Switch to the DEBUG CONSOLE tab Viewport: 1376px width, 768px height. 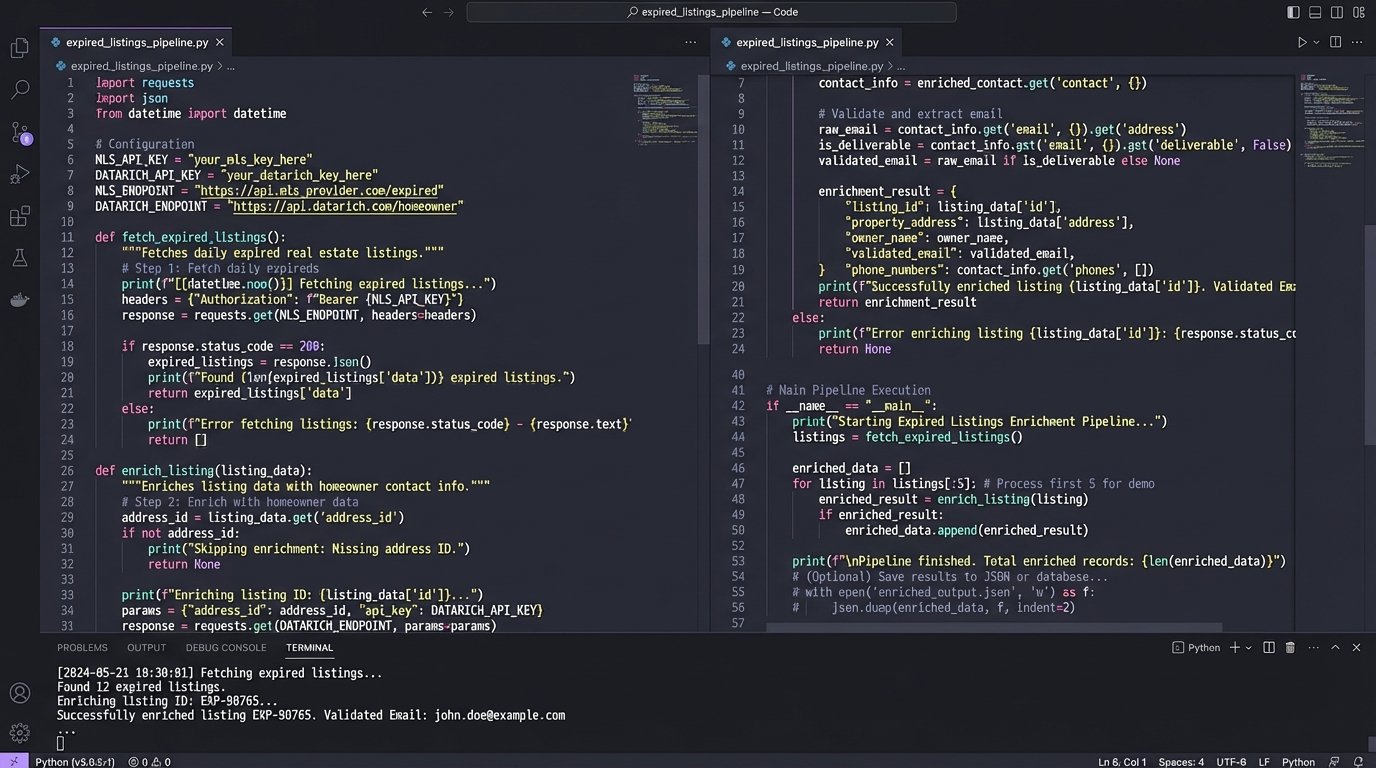point(226,648)
